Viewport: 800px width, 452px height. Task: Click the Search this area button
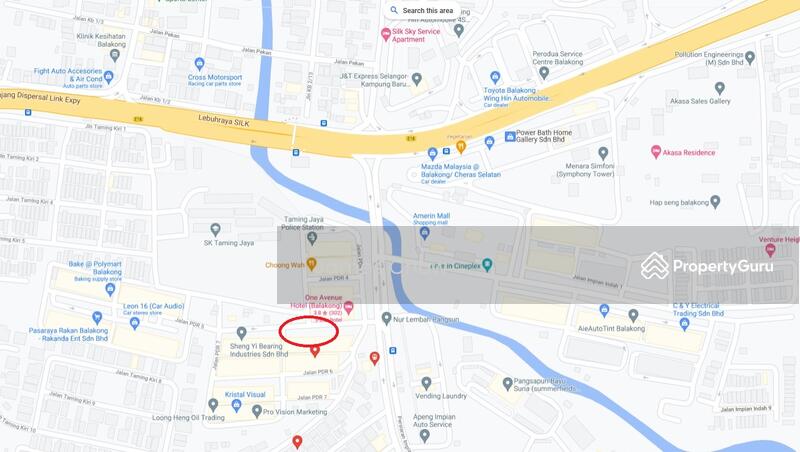pyautogui.click(x=421, y=10)
